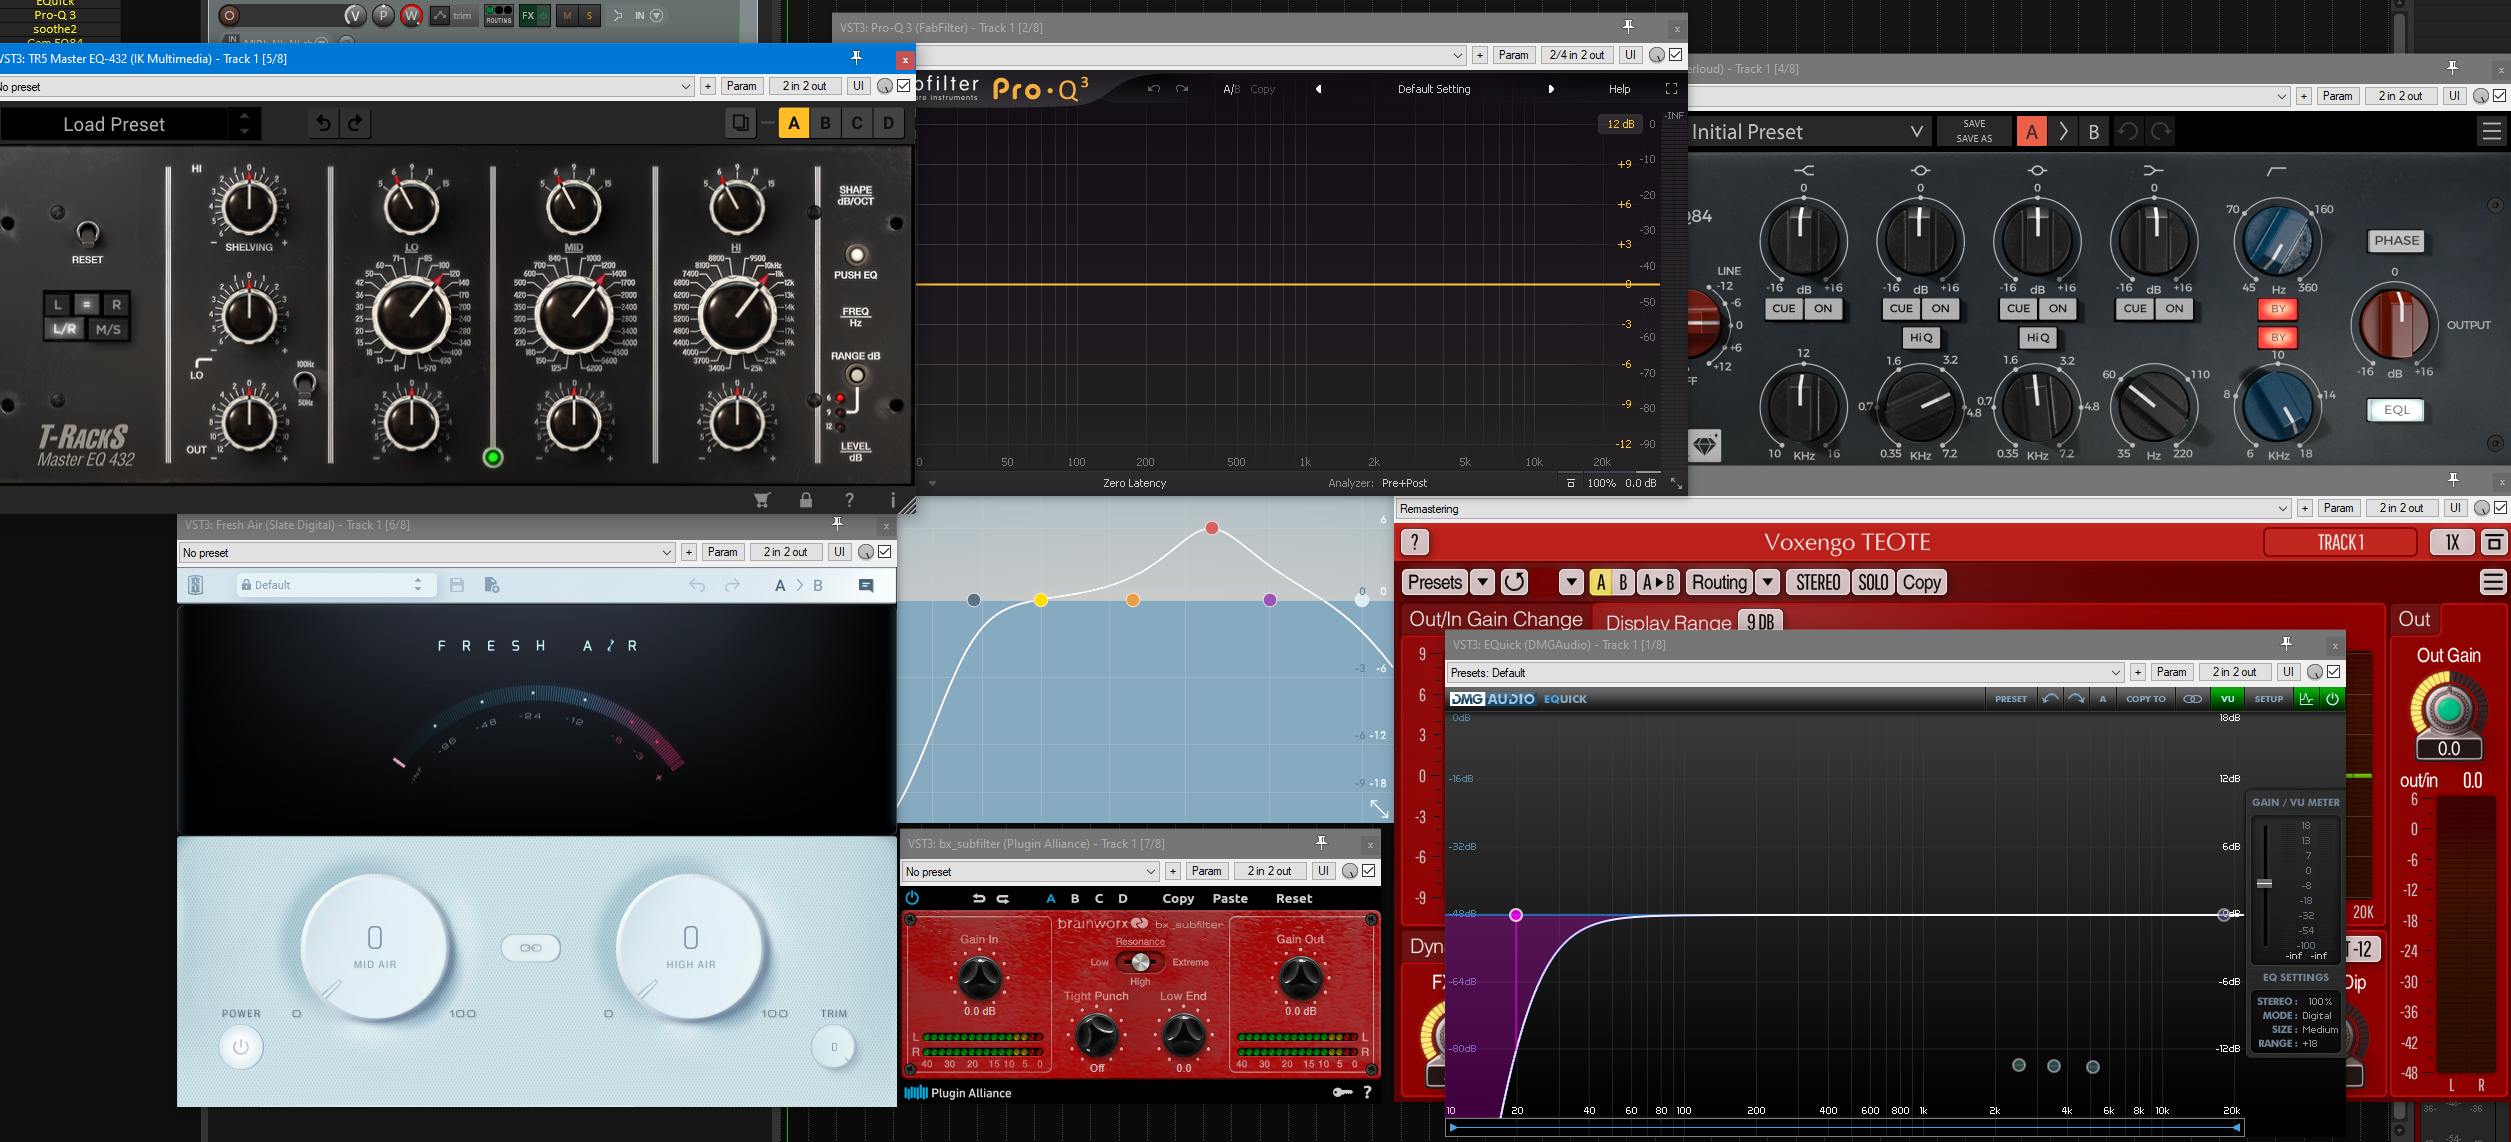Click the Reset button in bx_subfilter
Screen dimensions: 2511x1142
tap(1293, 898)
